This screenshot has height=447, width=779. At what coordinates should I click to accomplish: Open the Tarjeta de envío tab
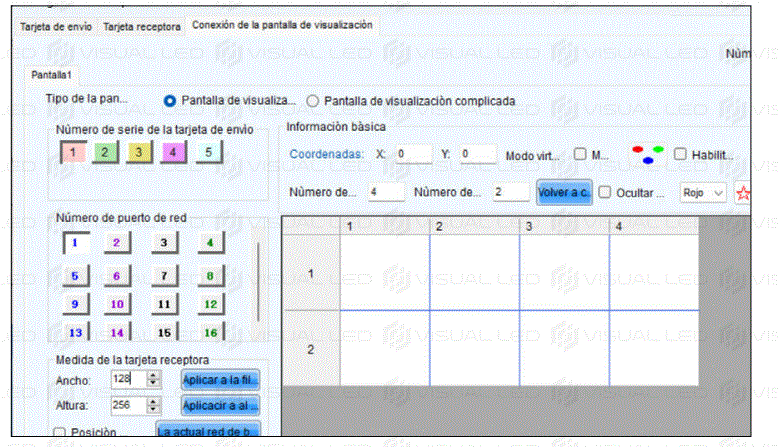point(56,27)
